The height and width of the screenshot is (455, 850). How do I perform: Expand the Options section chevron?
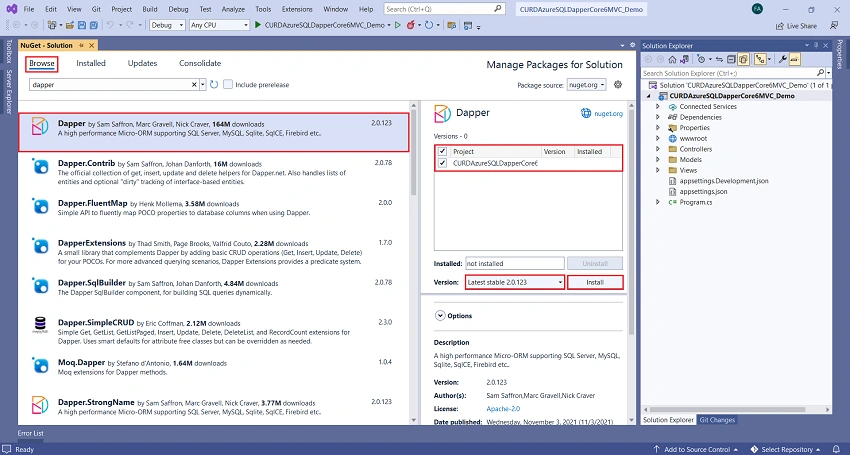coord(440,316)
